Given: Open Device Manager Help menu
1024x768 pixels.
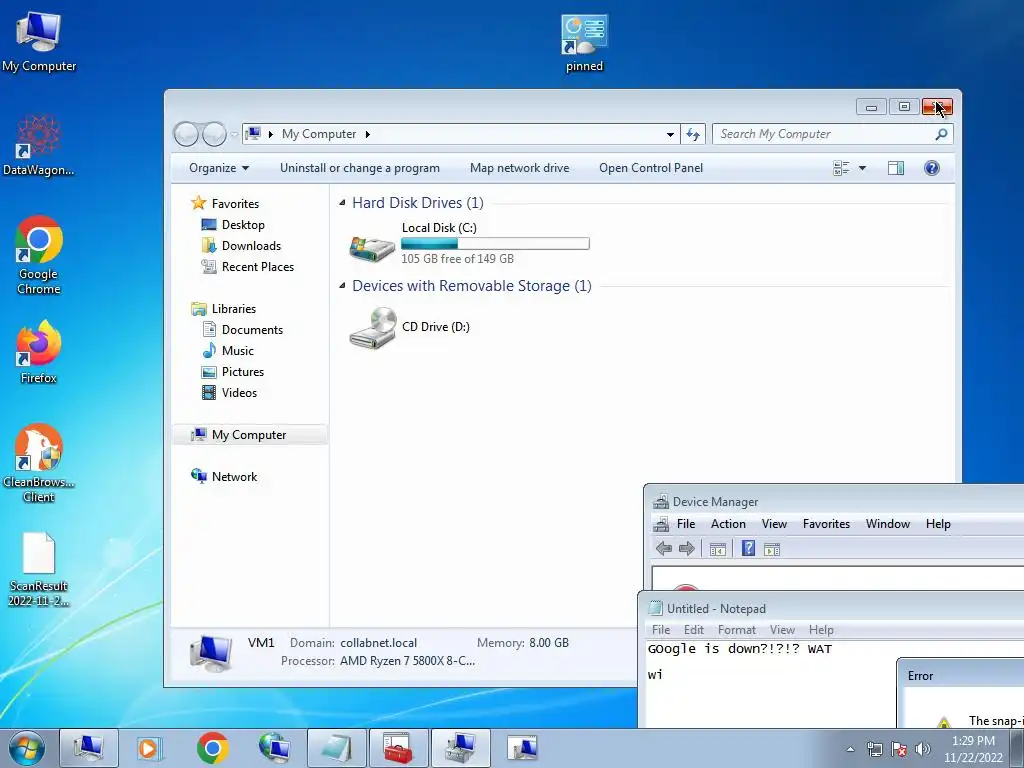Looking at the screenshot, I should [938, 524].
